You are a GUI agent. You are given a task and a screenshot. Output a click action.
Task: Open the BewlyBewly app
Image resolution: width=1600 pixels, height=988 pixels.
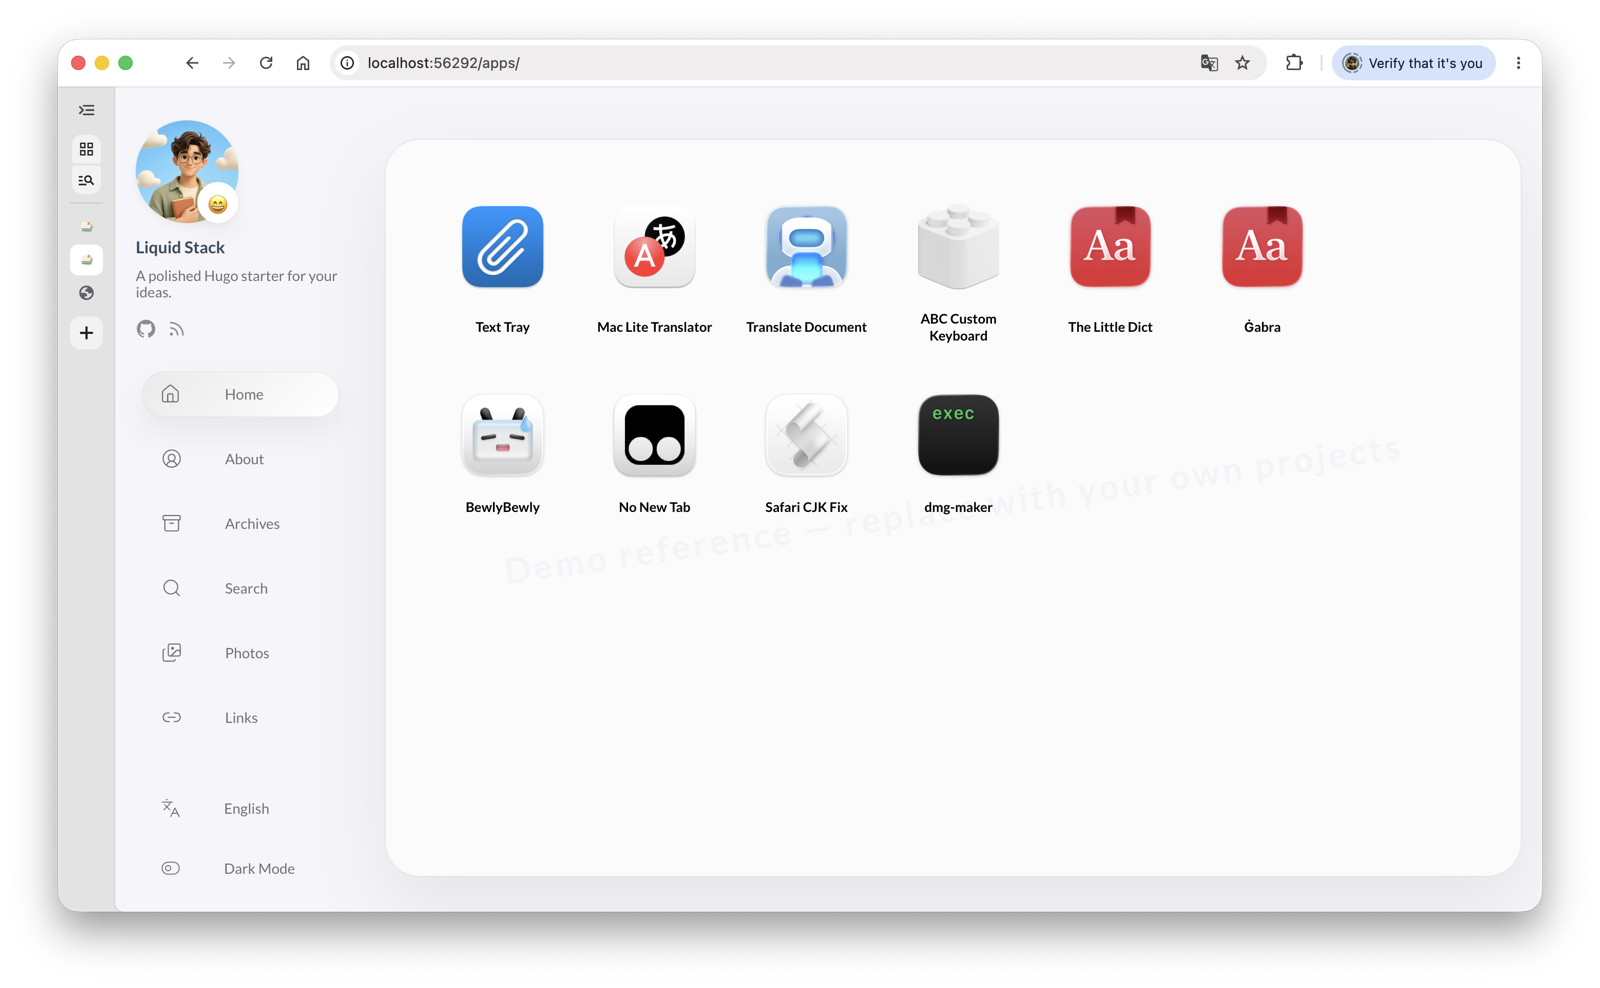pyautogui.click(x=502, y=435)
